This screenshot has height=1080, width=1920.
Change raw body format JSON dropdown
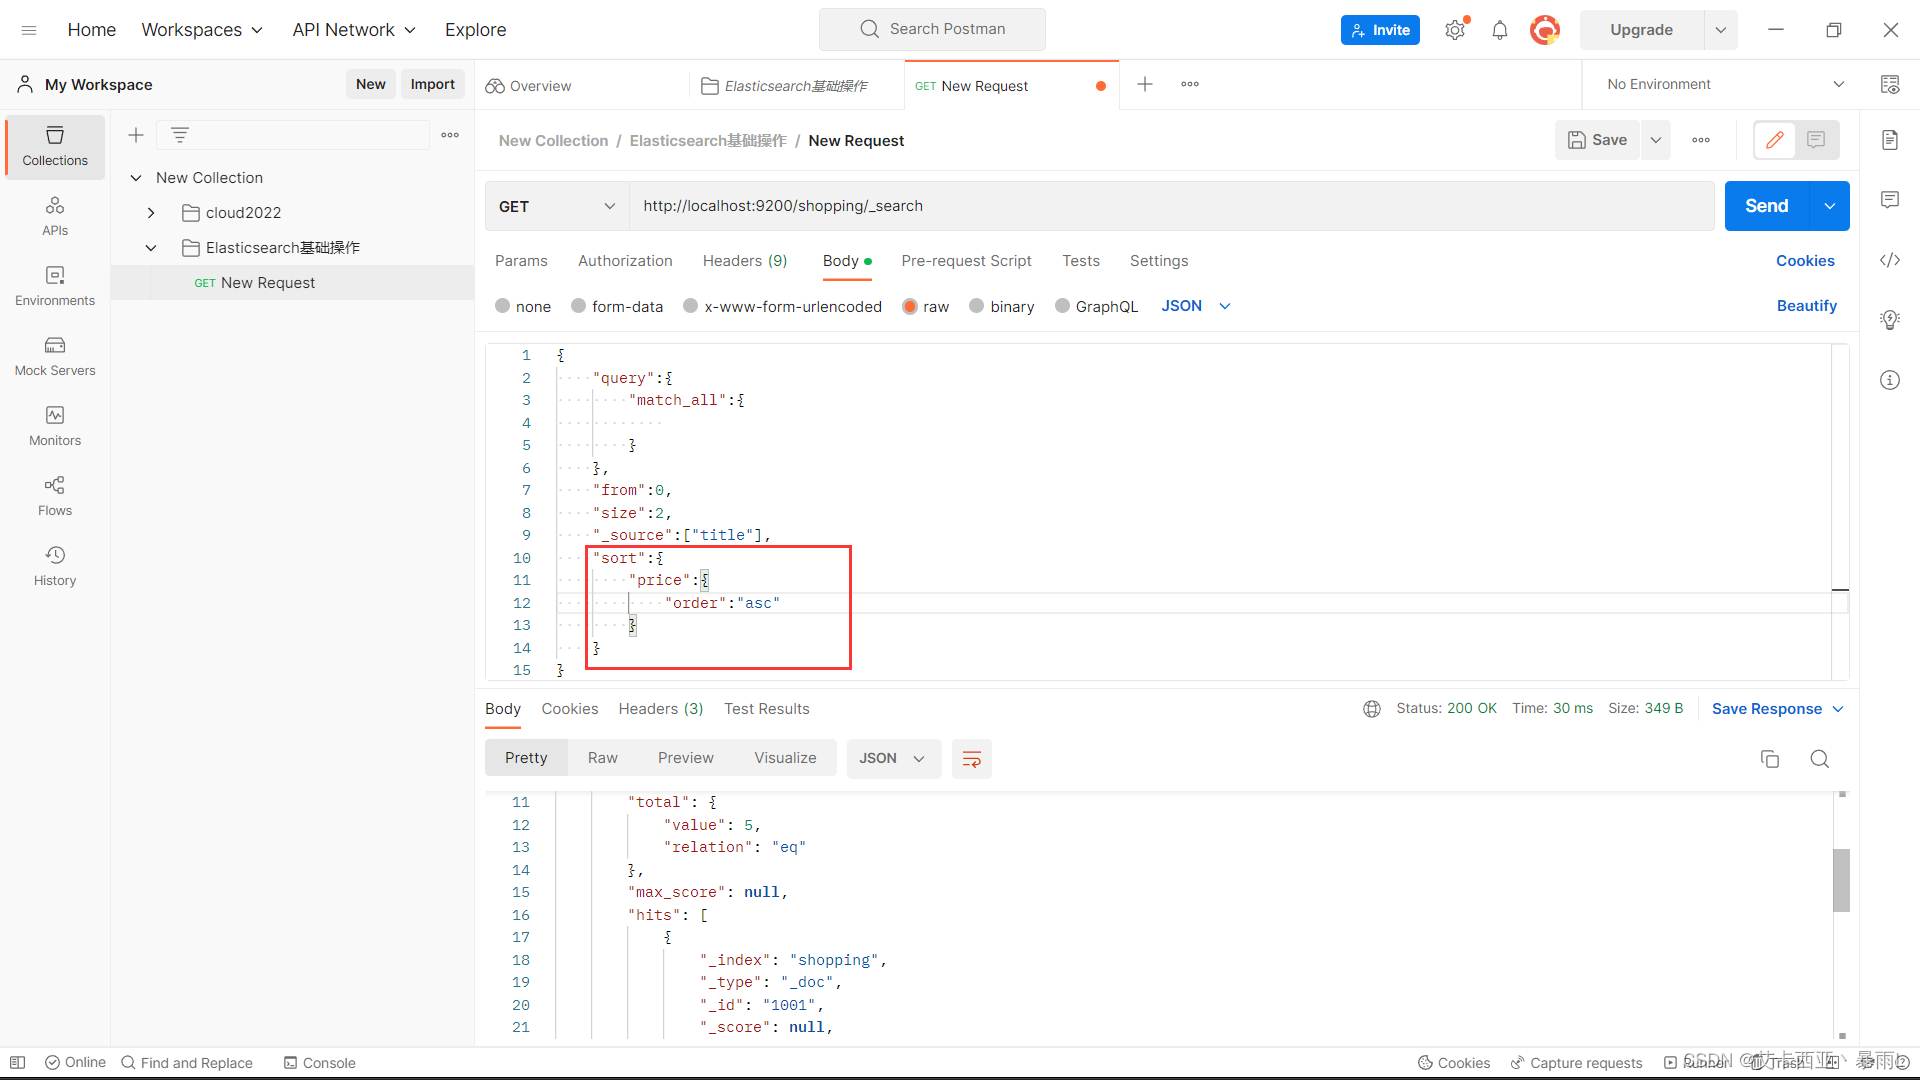tap(1196, 306)
